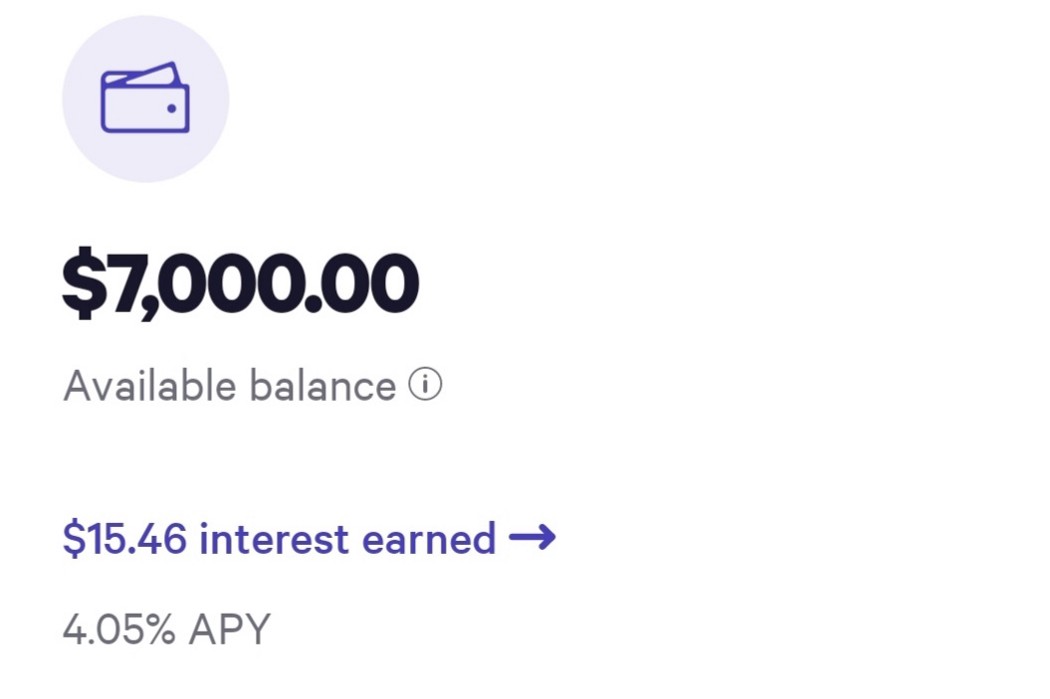
Task: Click the 4.05% APY text
Action: [166, 630]
